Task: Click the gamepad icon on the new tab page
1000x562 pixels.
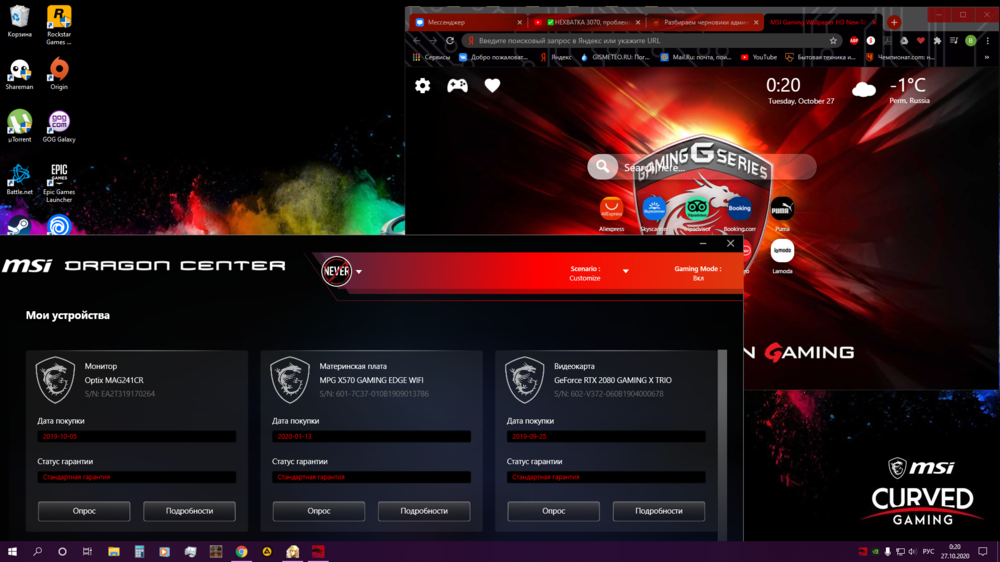Action: pos(457,86)
